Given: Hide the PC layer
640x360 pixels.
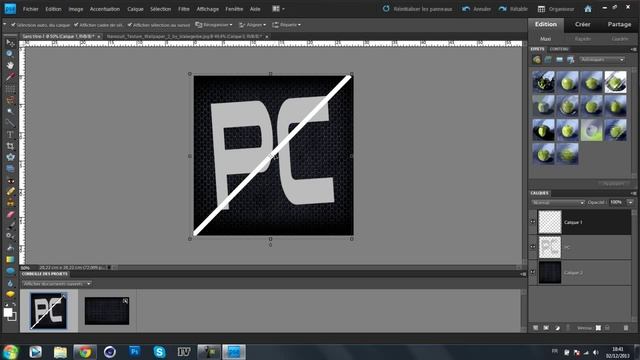Looking at the screenshot, I should (x=533, y=247).
